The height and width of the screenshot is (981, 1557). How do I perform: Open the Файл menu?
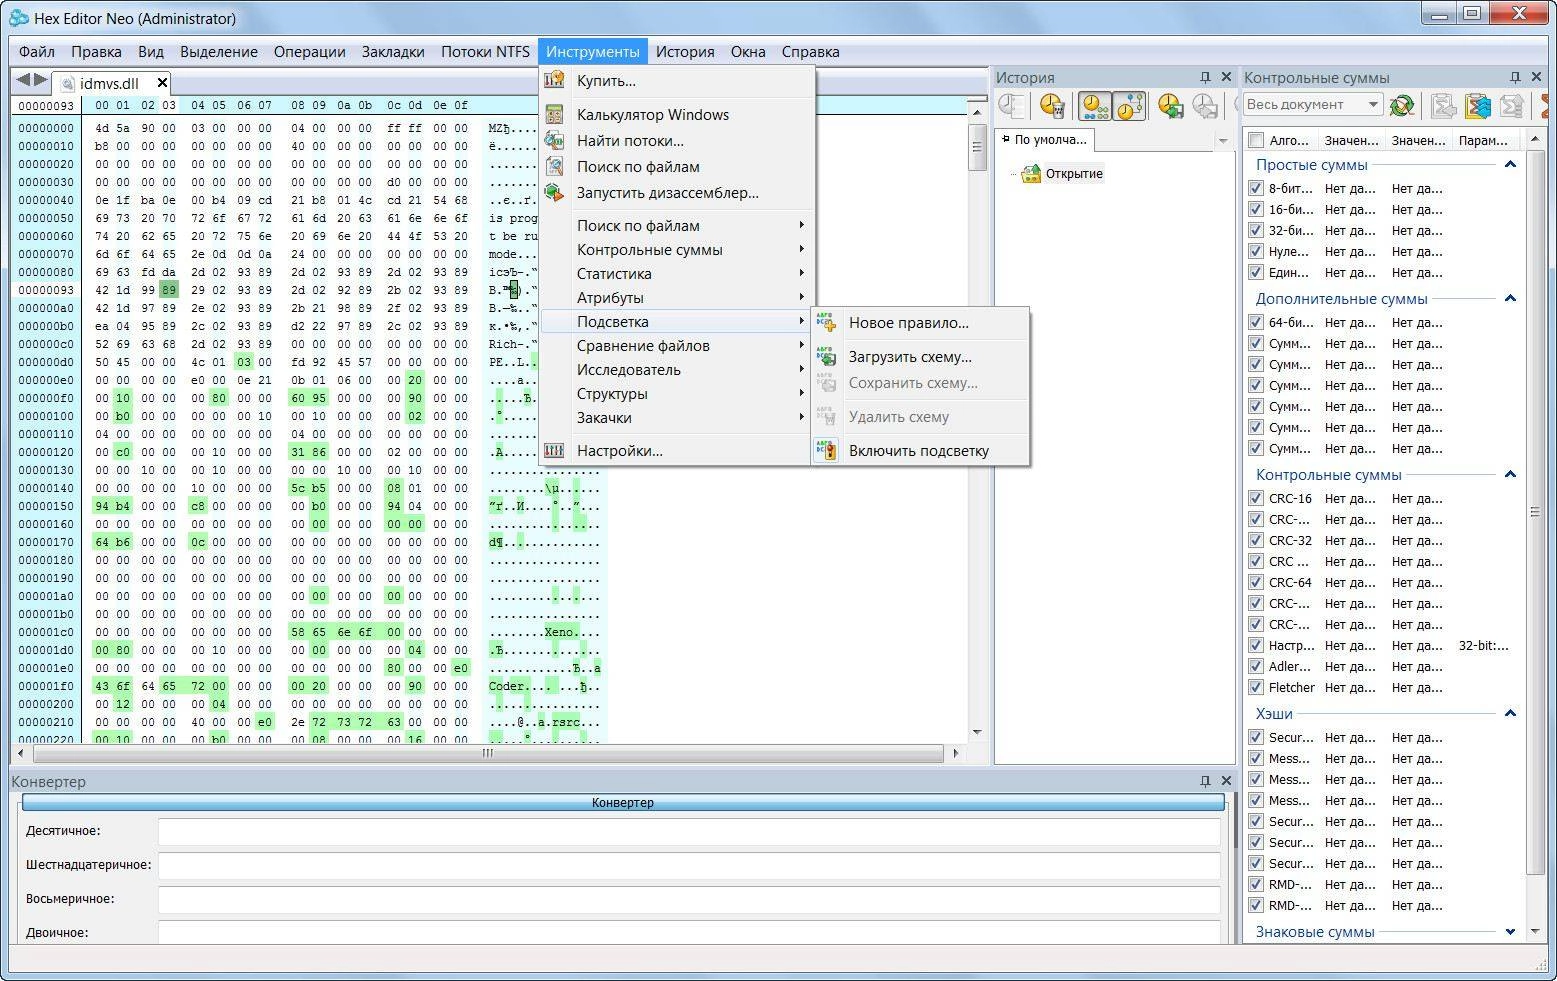(37, 51)
